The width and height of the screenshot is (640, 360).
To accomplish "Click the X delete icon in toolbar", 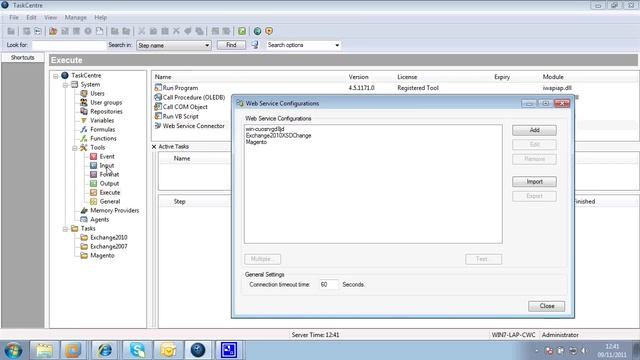I will click(x=176, y=31).
